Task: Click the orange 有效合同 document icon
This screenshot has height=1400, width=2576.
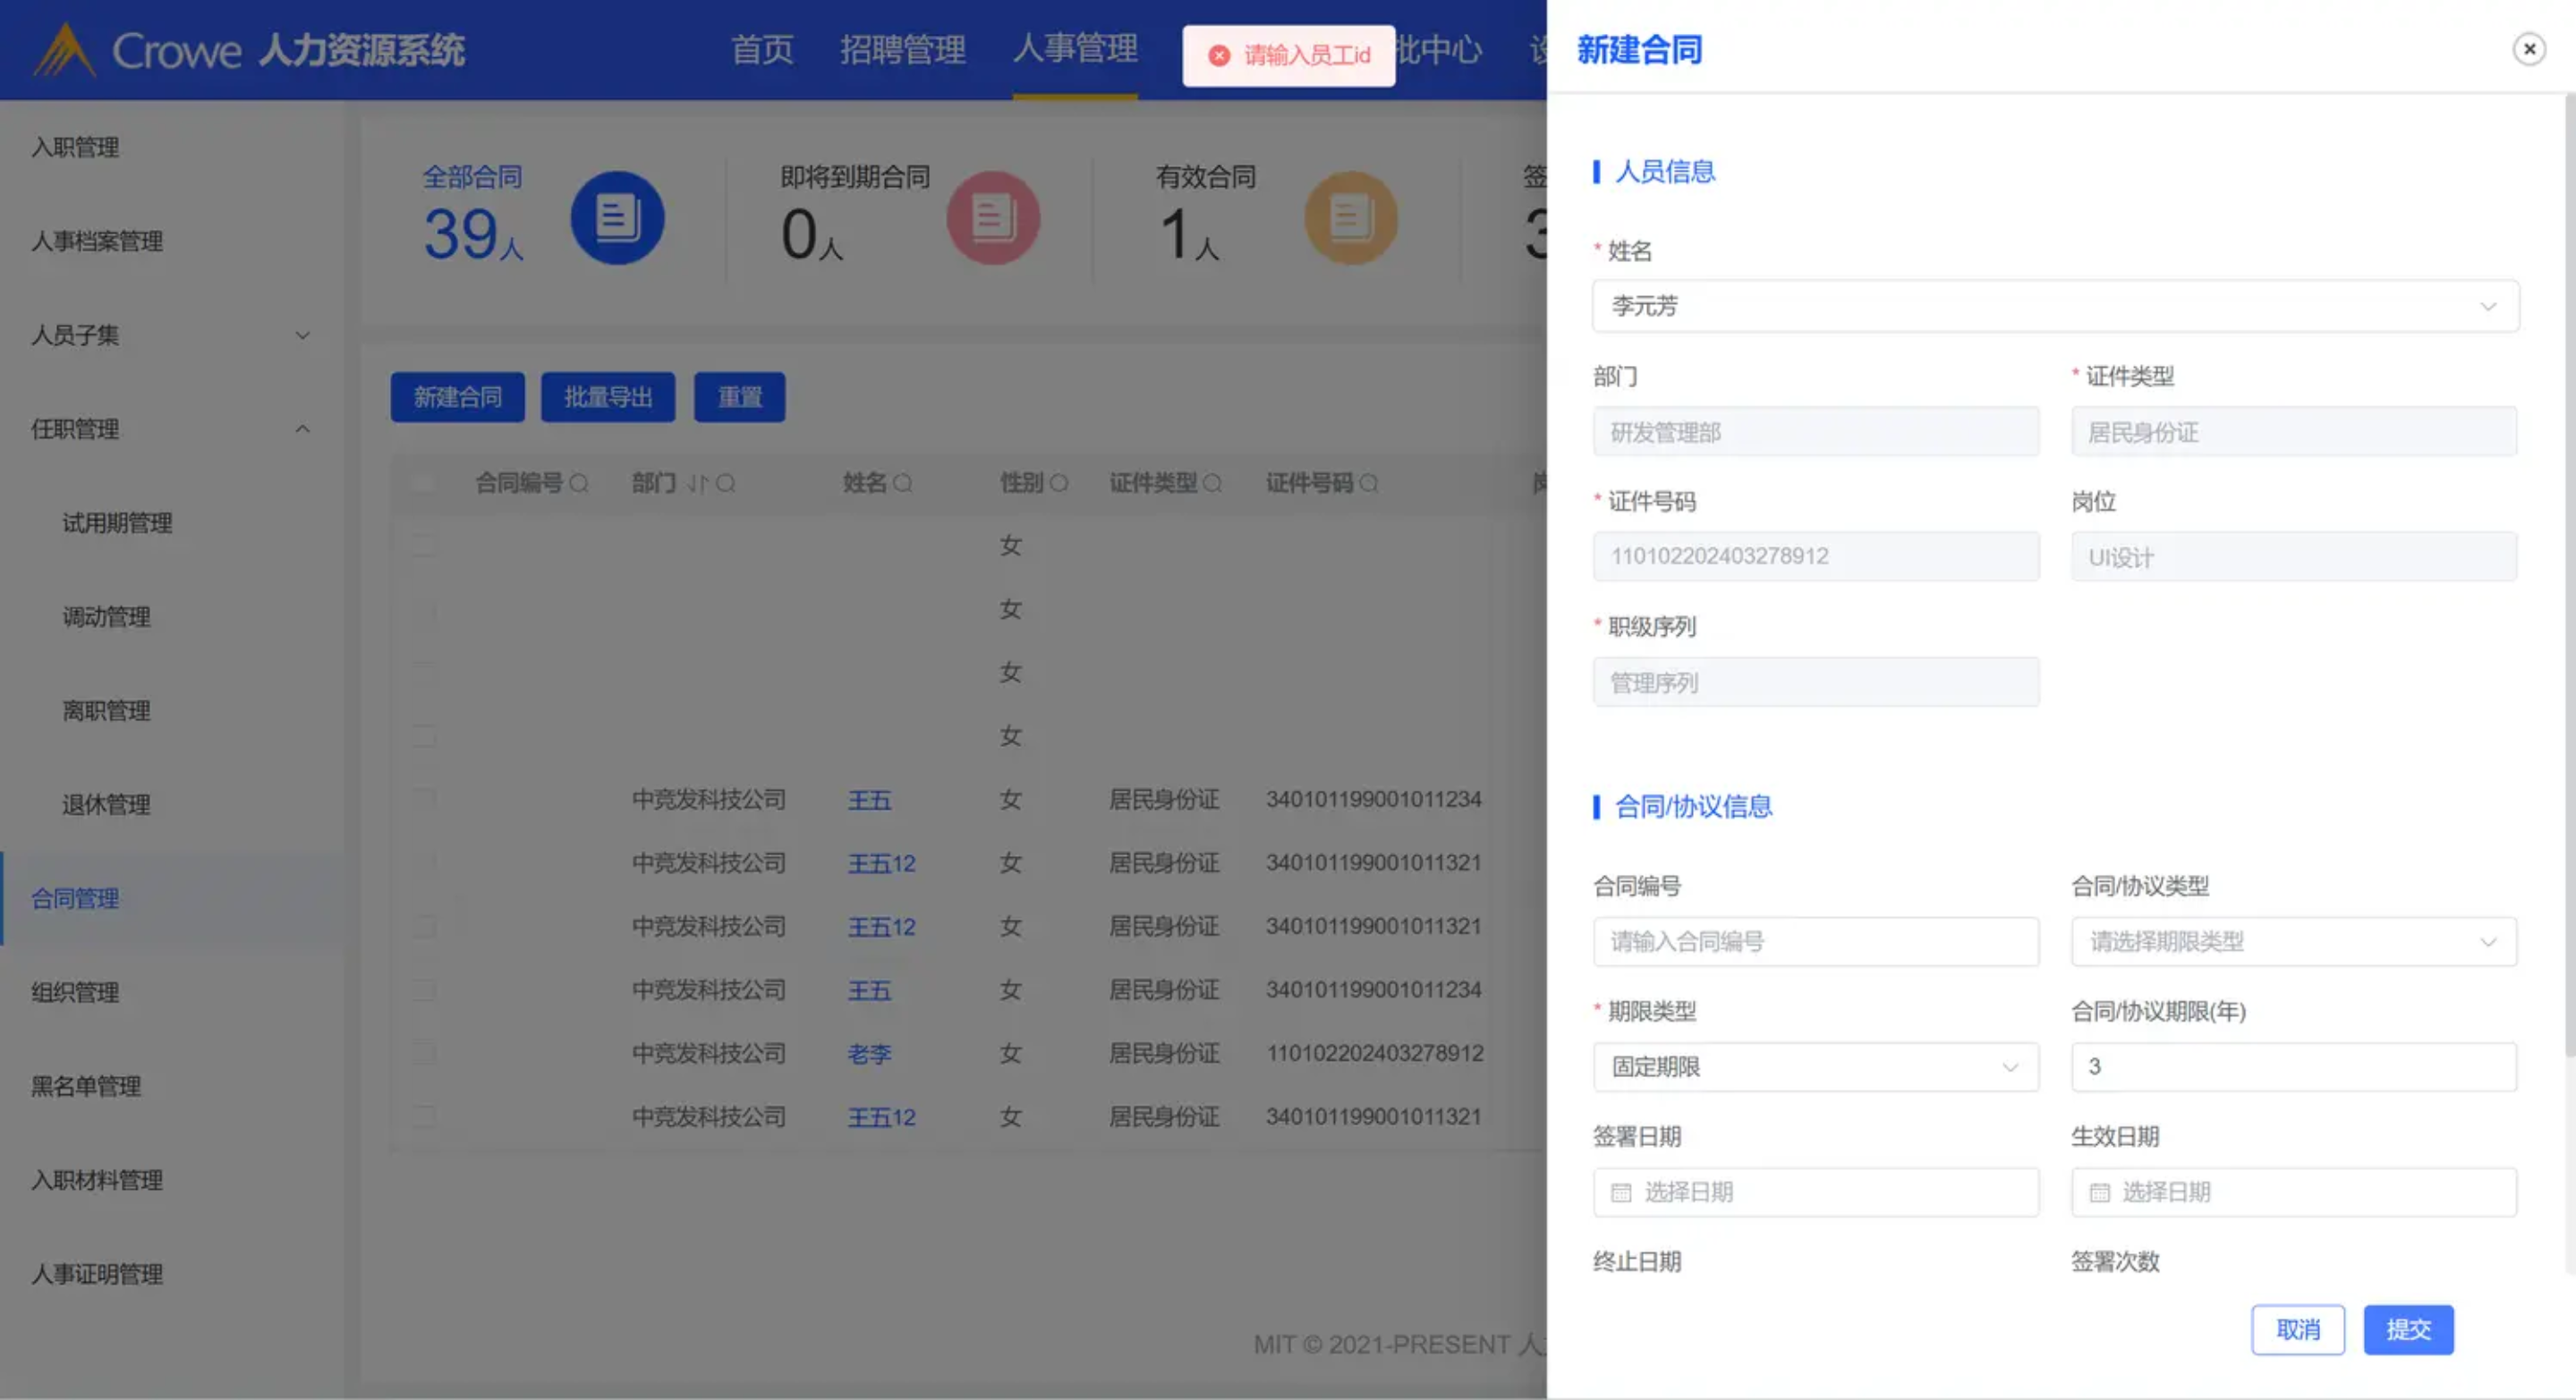Action: [1350, 218]
